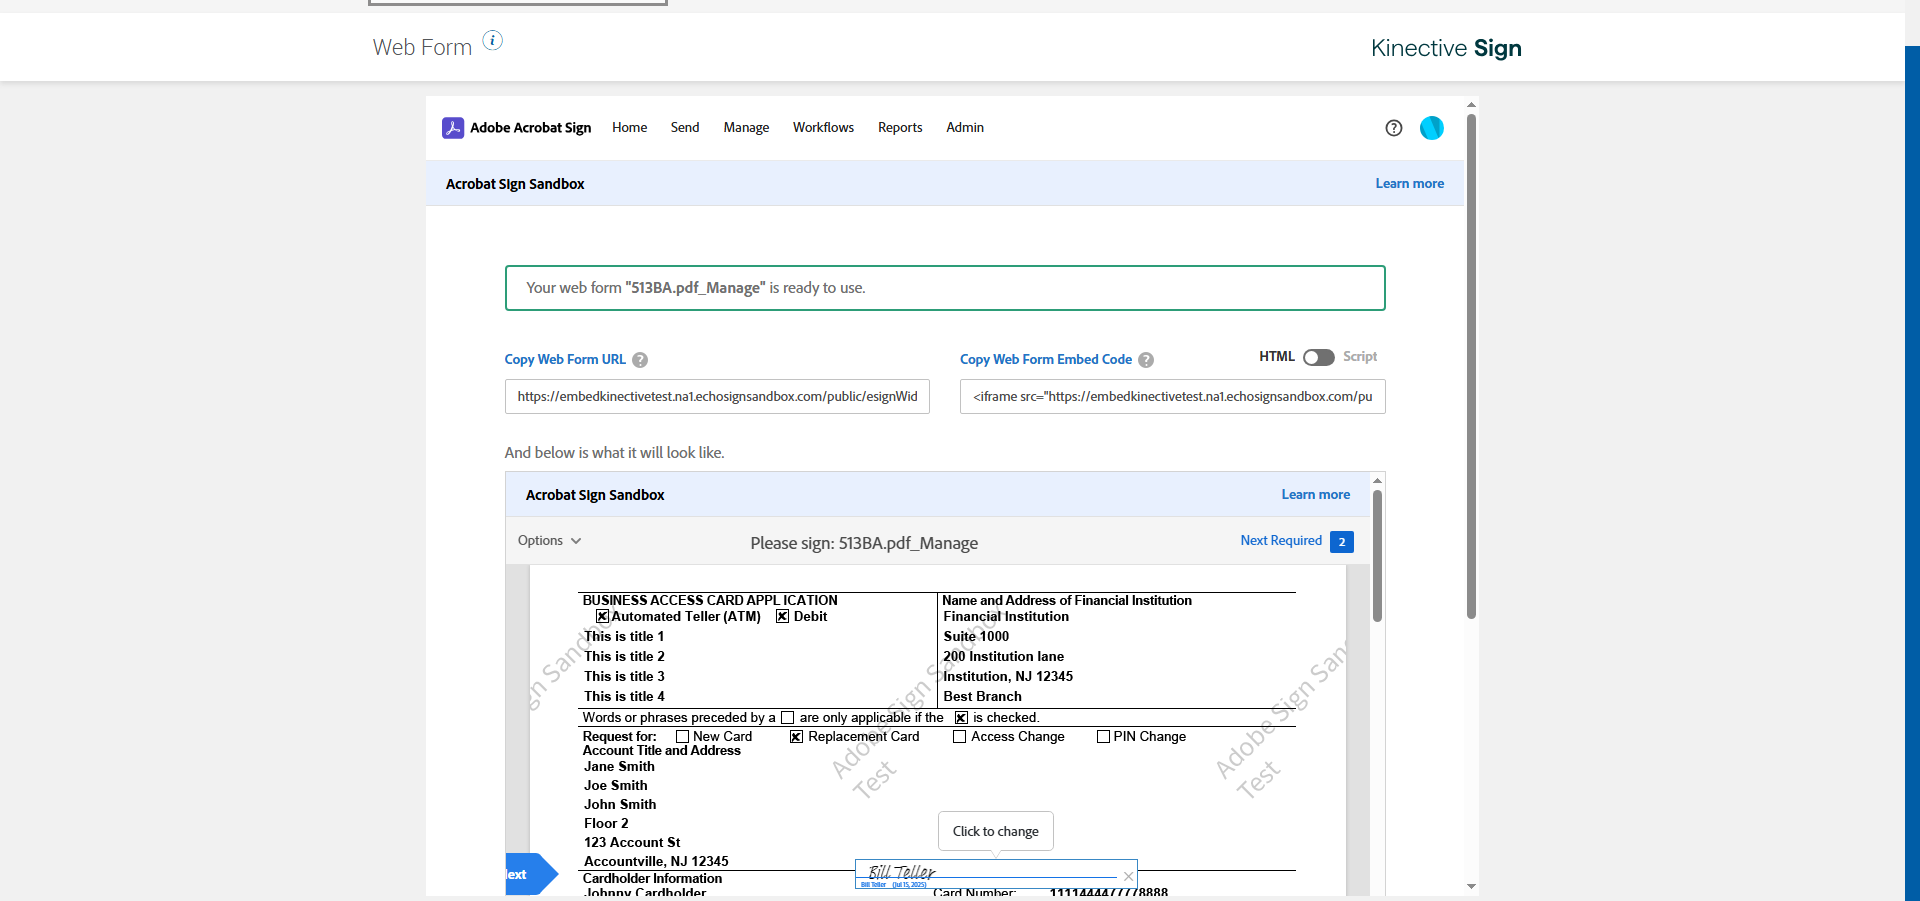Click the "Please sign: 513BA.pdf_Manage" heading
The width and height of the screenshot is (1920, 901).
864,543
